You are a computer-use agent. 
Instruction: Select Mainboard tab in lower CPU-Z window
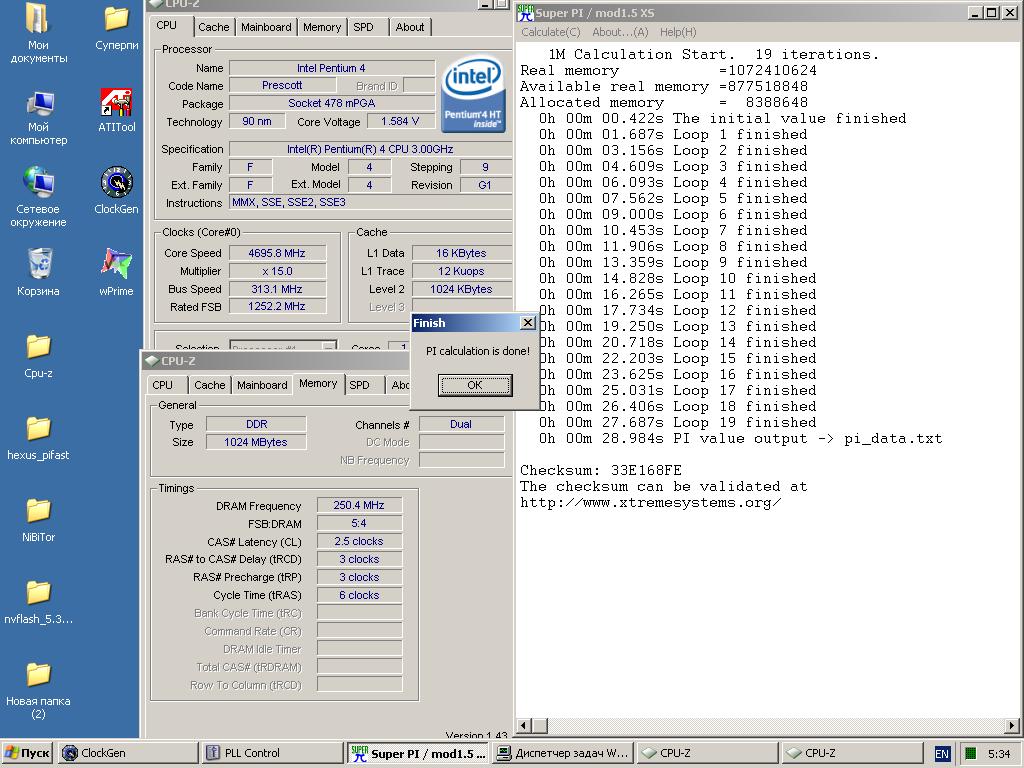tap(262, 385)
